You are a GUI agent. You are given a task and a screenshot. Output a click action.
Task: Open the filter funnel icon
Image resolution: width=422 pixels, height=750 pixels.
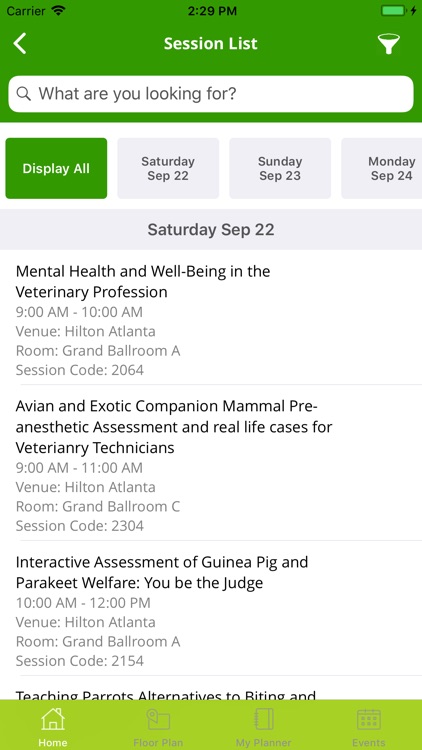tap(389, 44)
